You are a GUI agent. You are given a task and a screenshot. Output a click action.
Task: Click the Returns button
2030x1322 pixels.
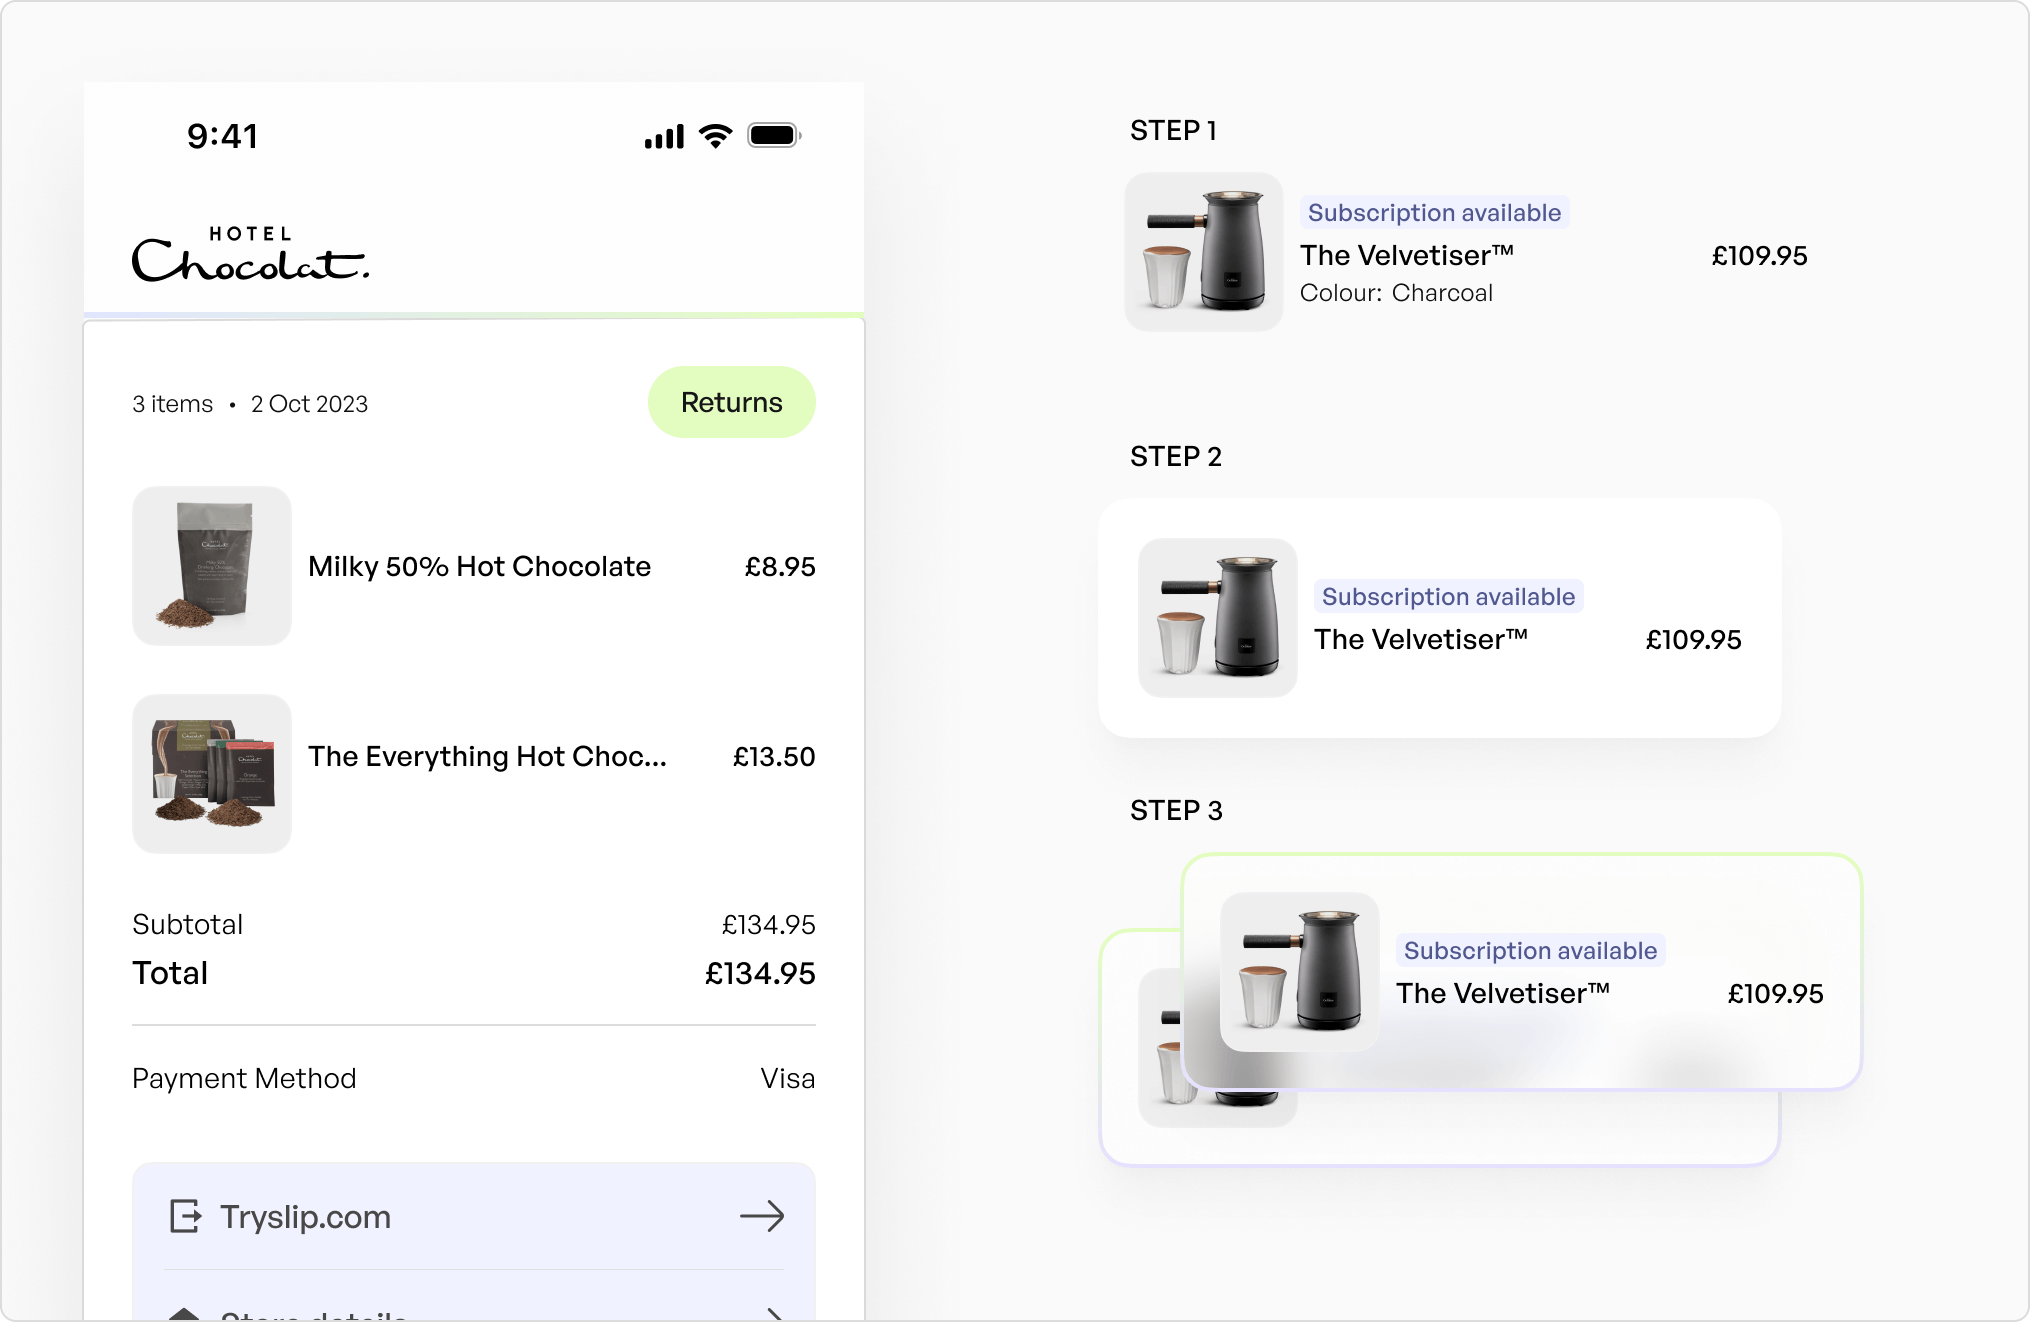point(731,402)
